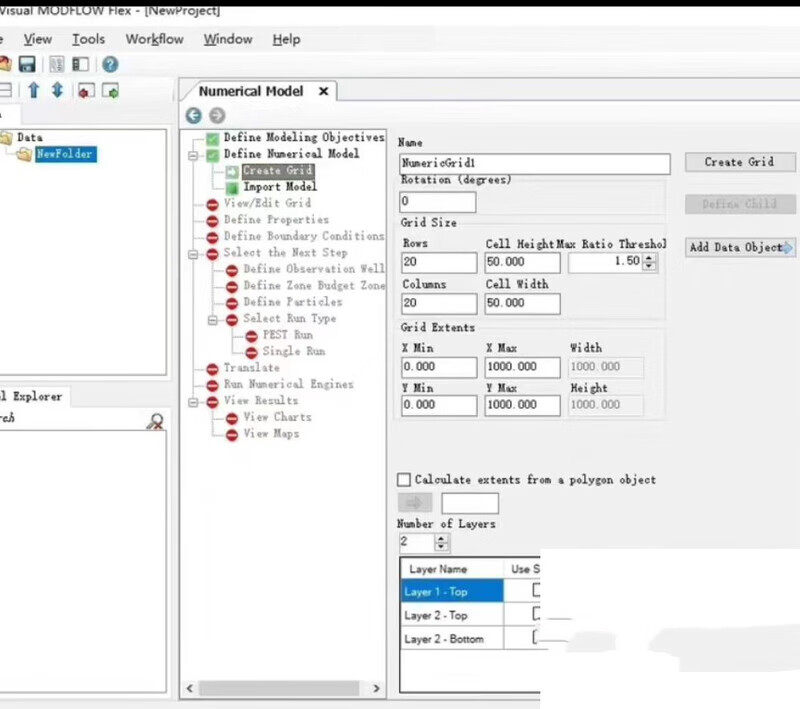Open the Workflow menu
Screen dimensions: 800x709
(154, 39)
